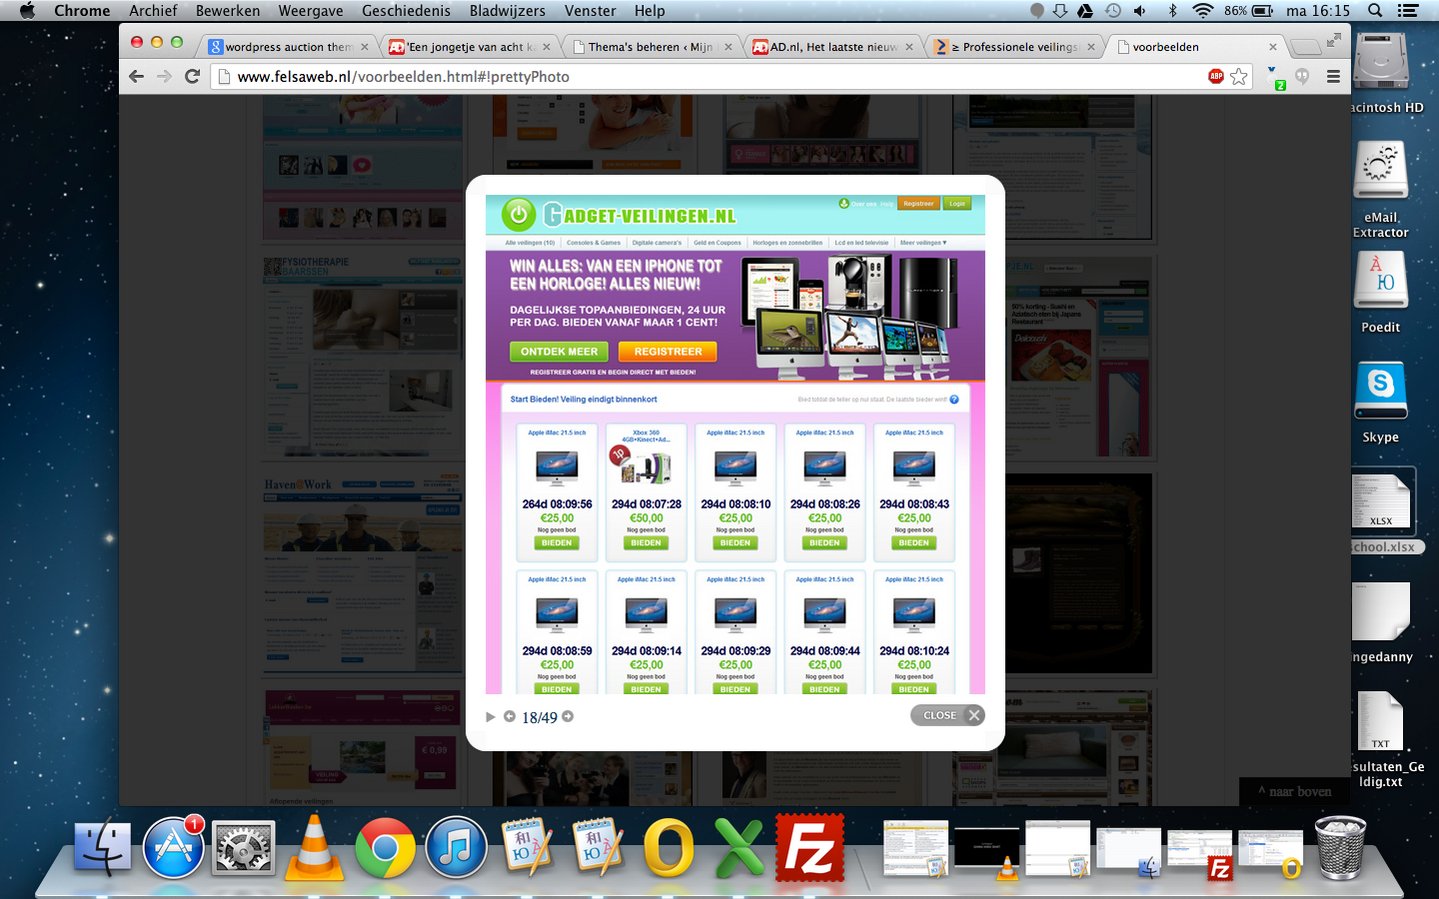The image size is (1439, 899).
Task: Click the Chrome back arrow
Action: click(x=137, y=76)
